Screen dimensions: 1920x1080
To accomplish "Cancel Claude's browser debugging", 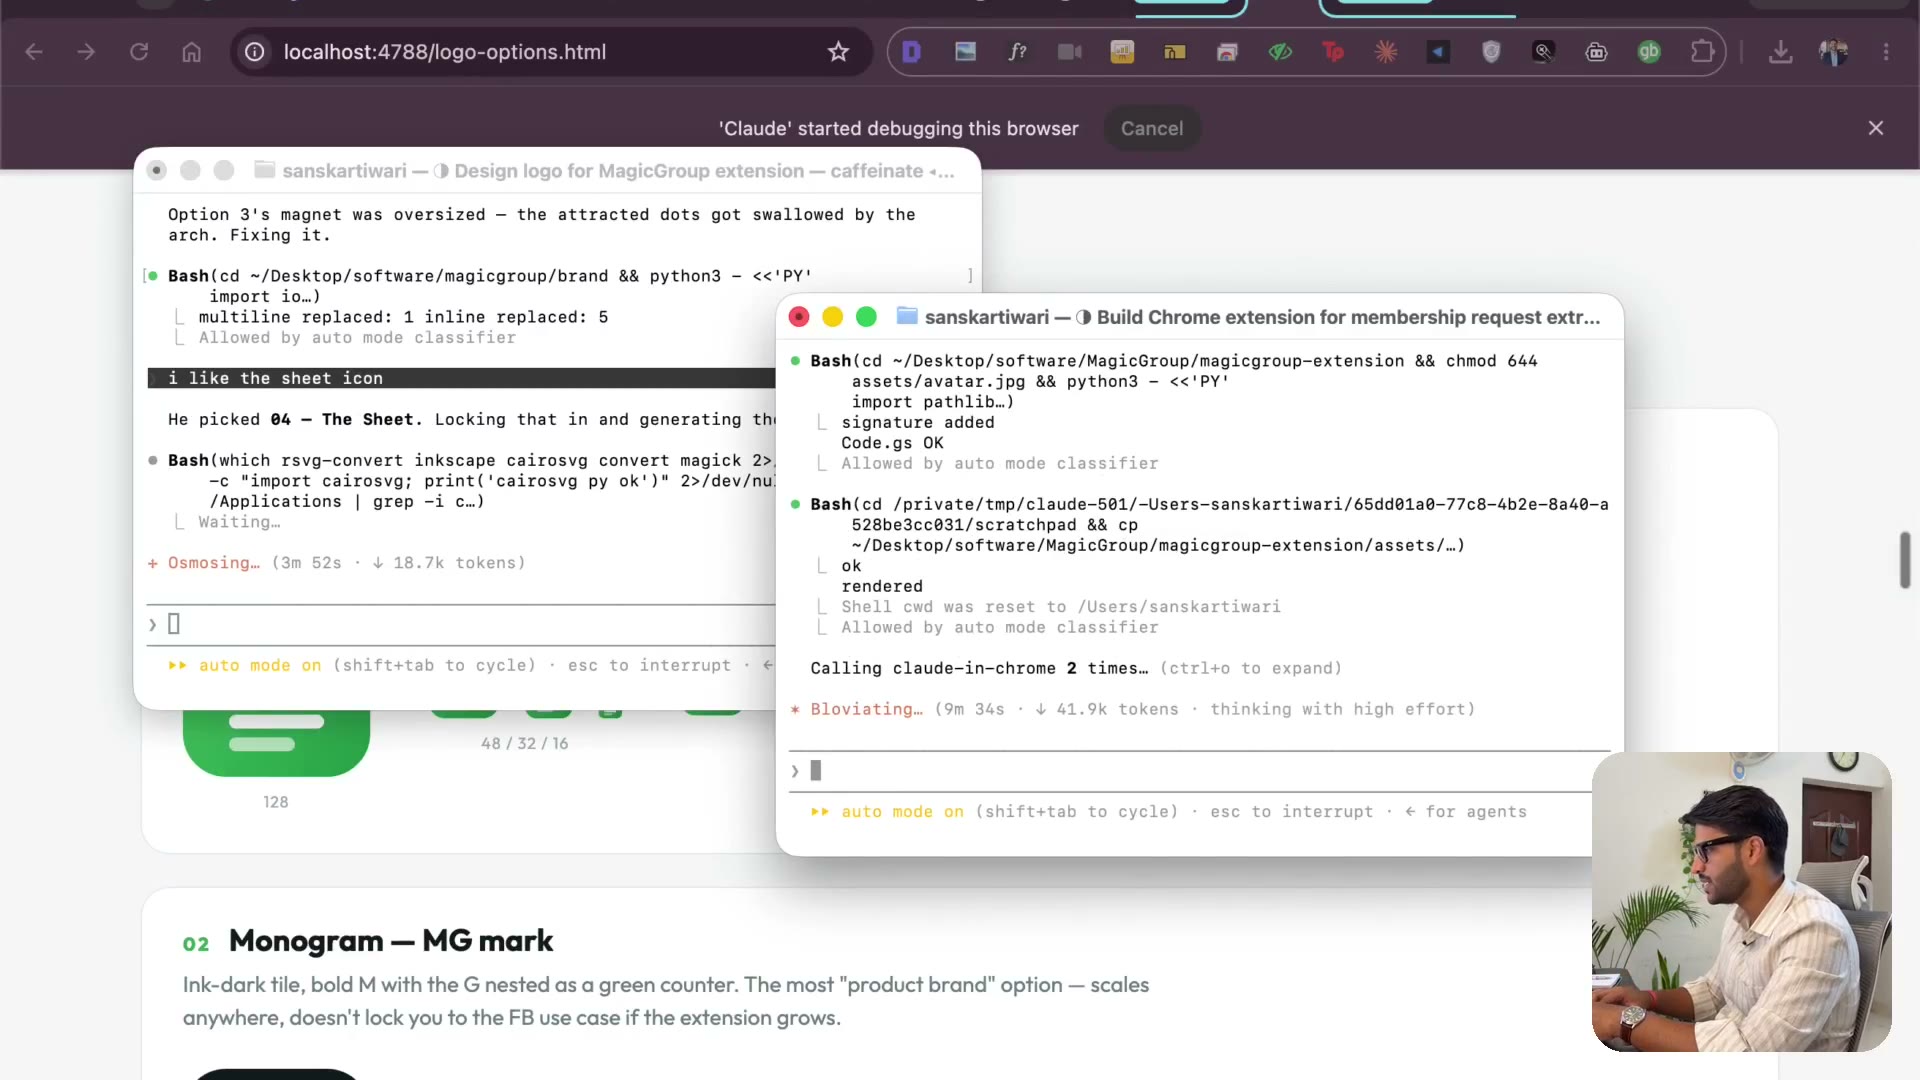I will (1152, 128).
